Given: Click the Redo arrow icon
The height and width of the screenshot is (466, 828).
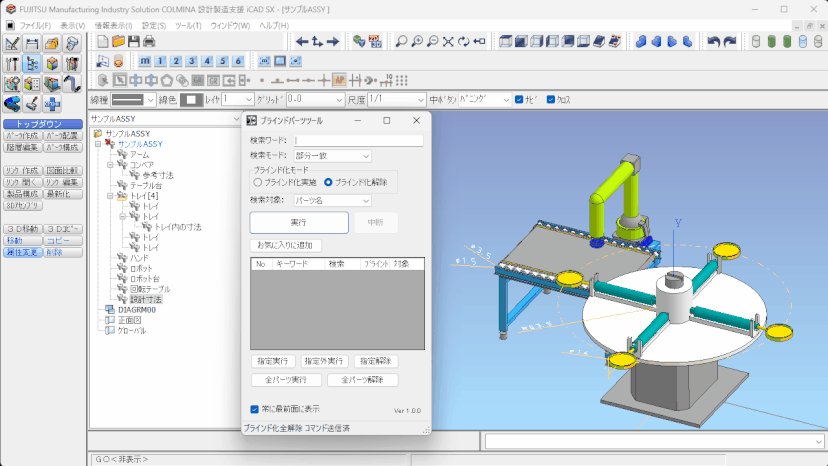Looking at the screenshot, I should coord(730,42).
